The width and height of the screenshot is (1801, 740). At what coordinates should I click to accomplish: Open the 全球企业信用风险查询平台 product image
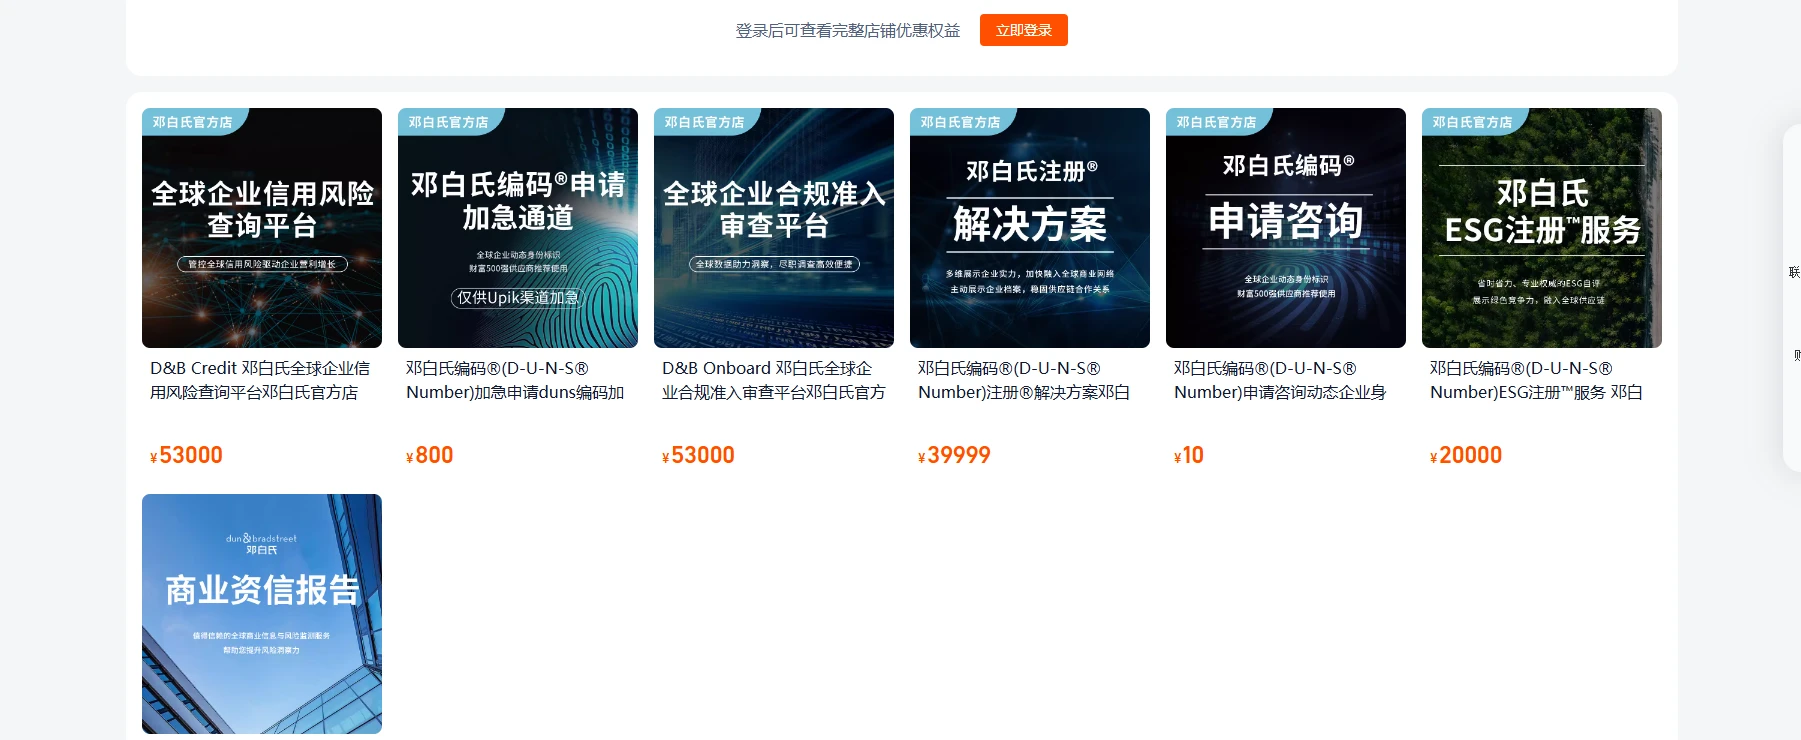click(x=262, y=228)
